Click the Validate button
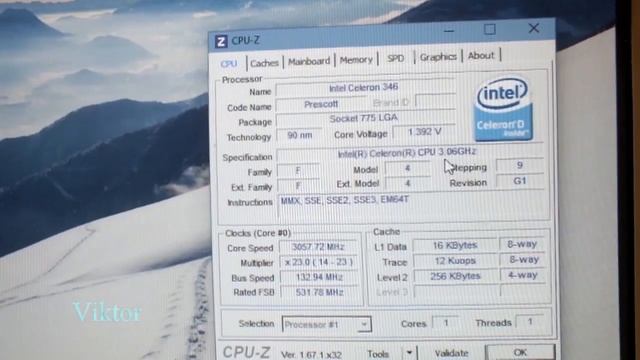 451,353
